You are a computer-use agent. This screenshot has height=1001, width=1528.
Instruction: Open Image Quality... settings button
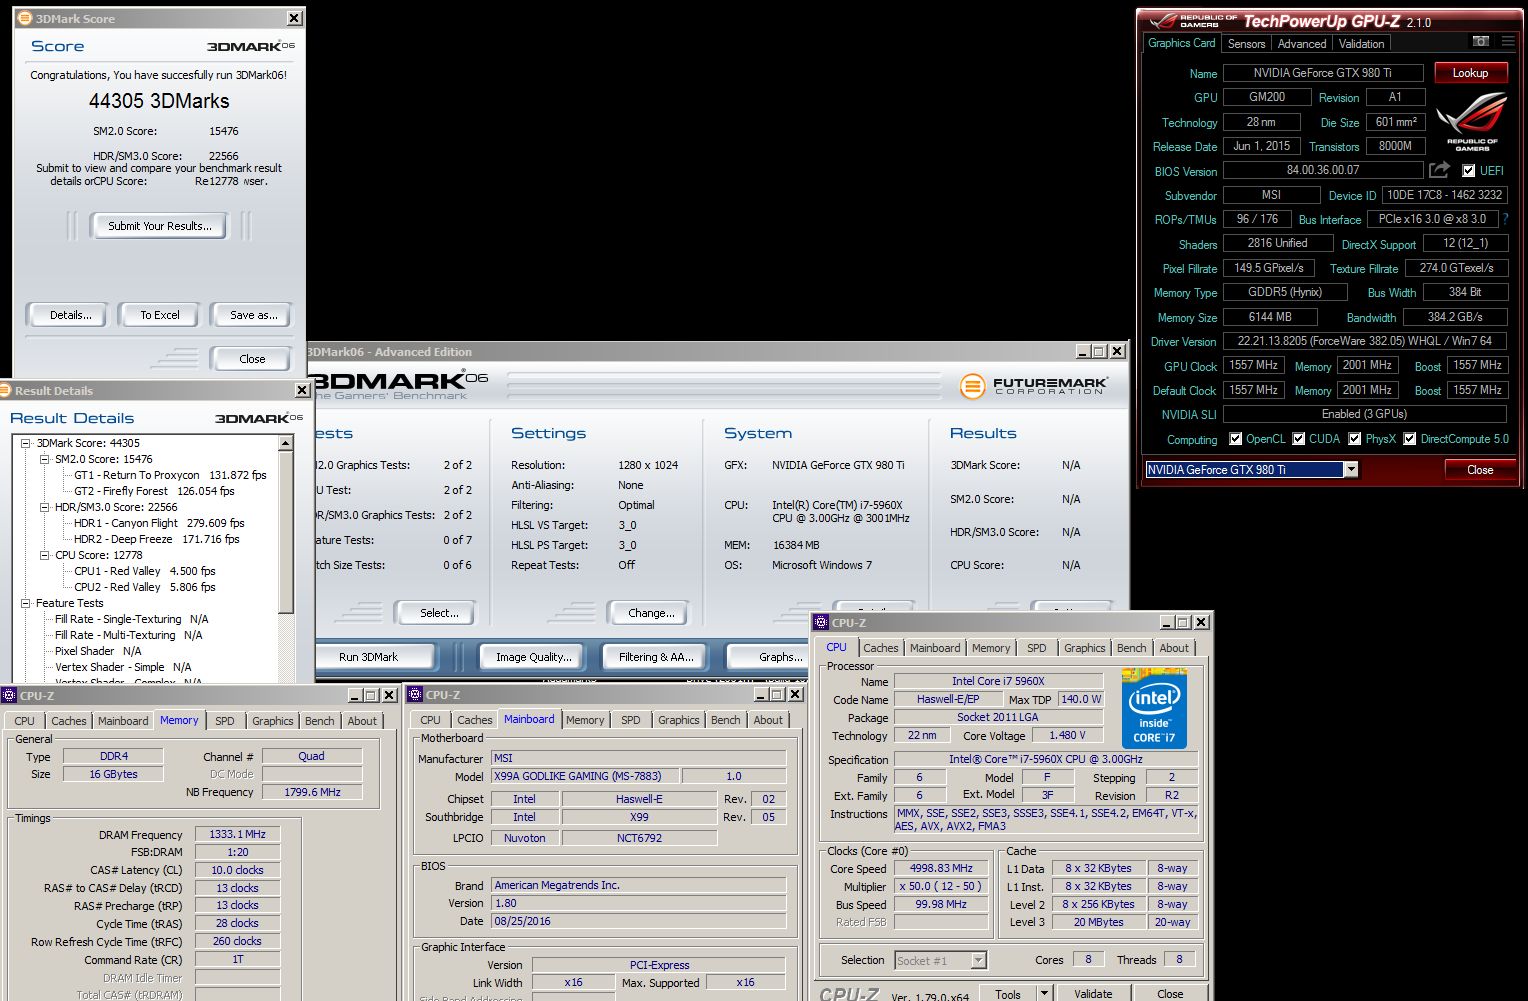[534, 657]
